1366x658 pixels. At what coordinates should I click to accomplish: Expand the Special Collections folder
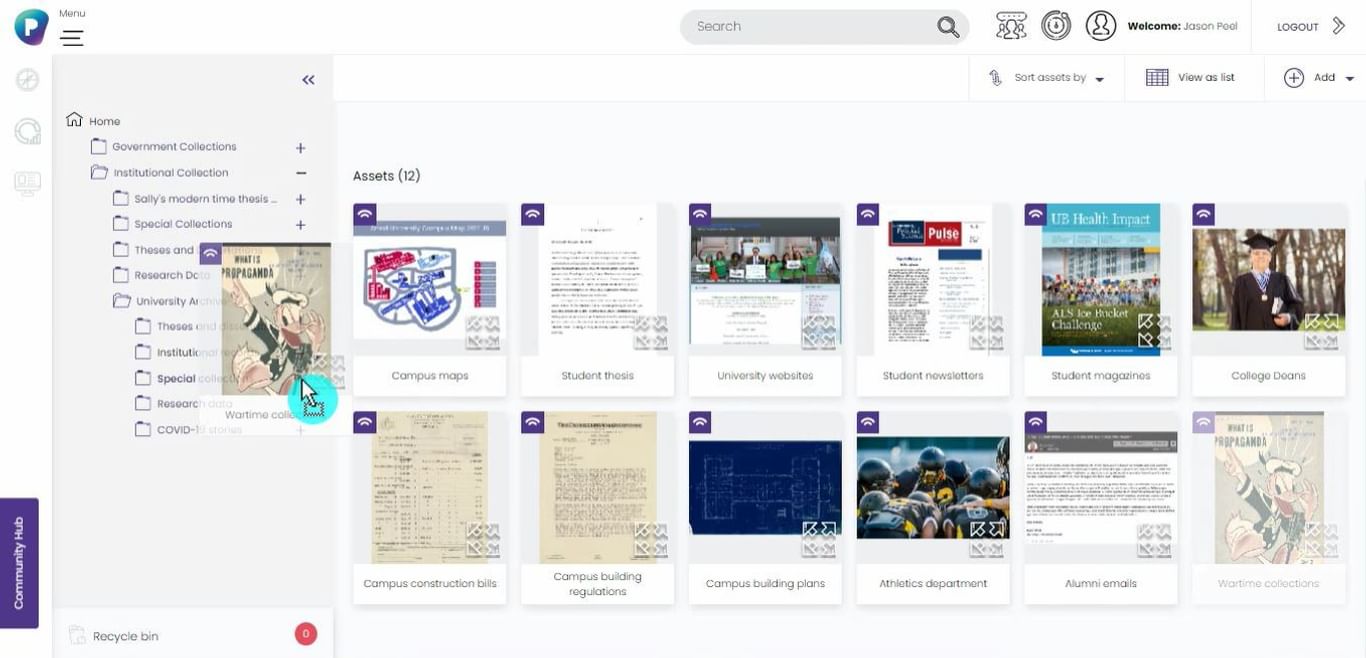[x=300, y=225]
